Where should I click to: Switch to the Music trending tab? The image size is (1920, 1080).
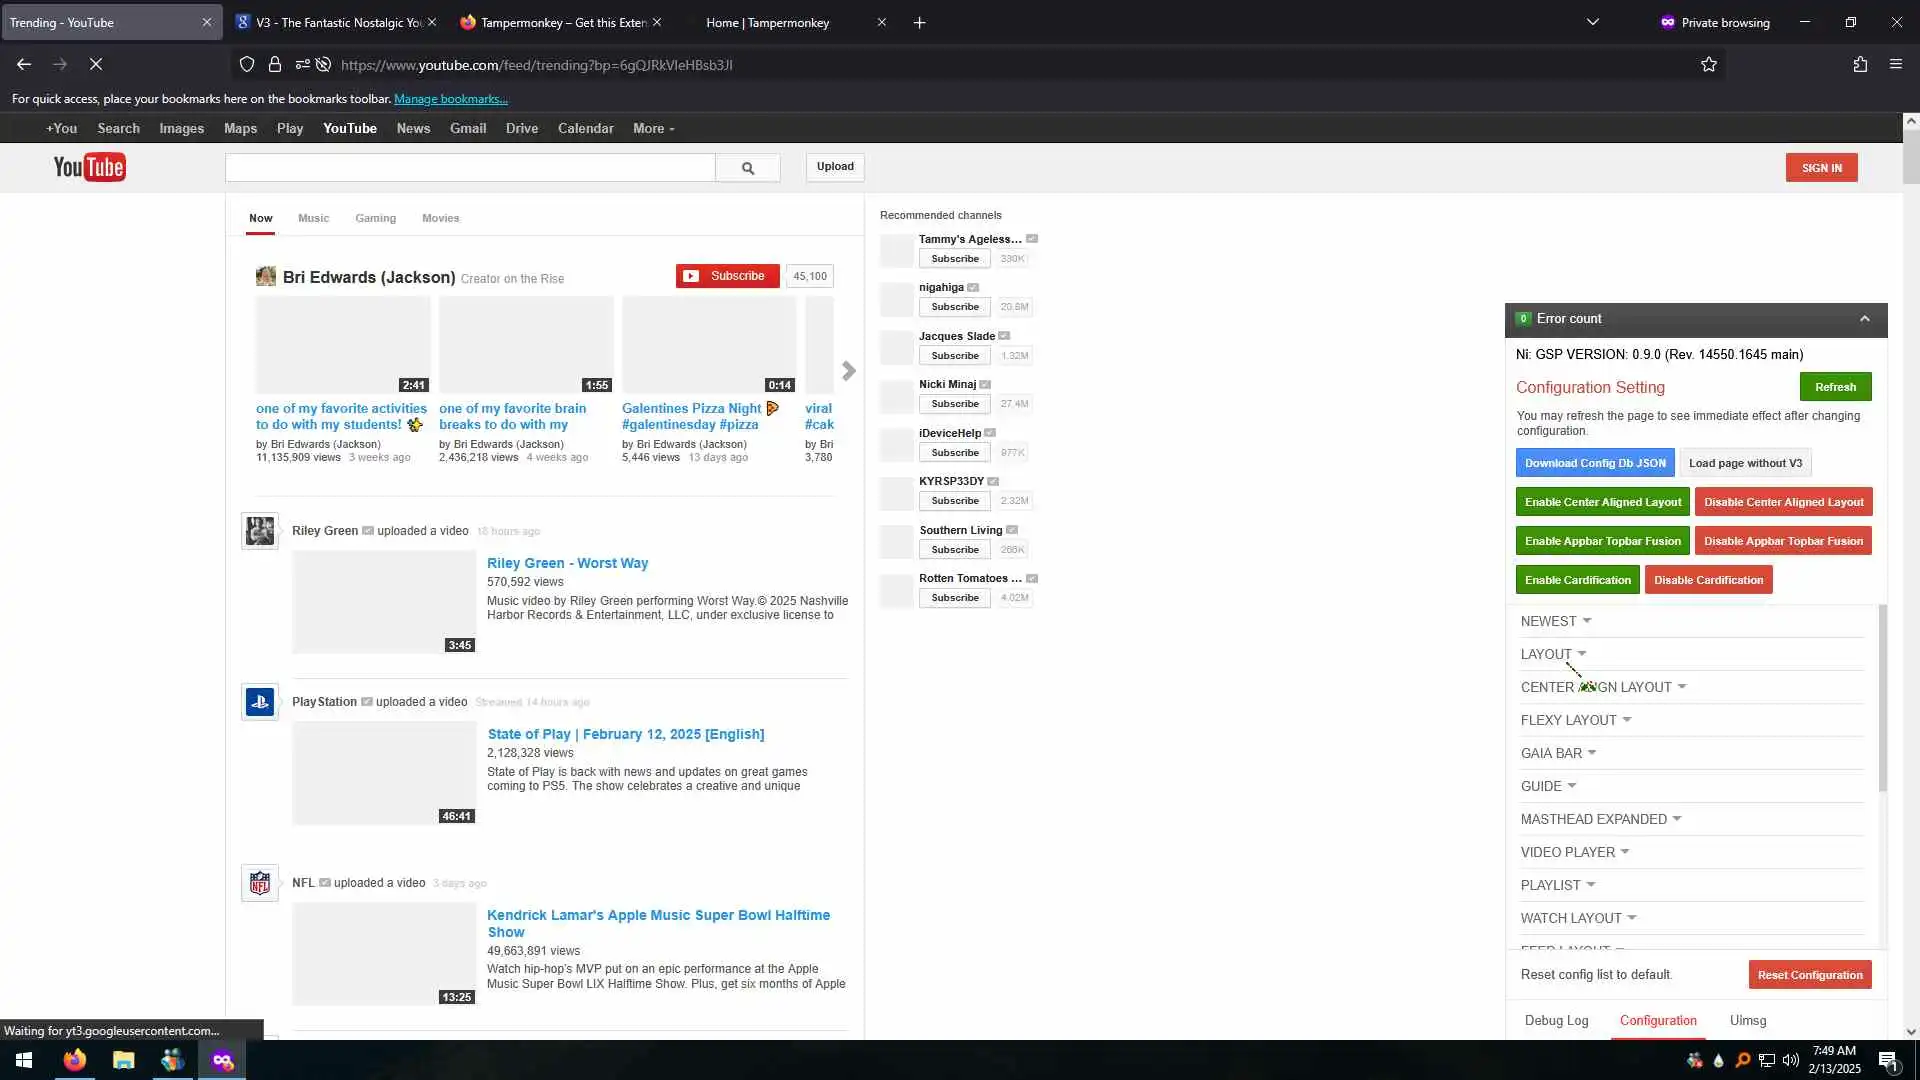[313, 218]
